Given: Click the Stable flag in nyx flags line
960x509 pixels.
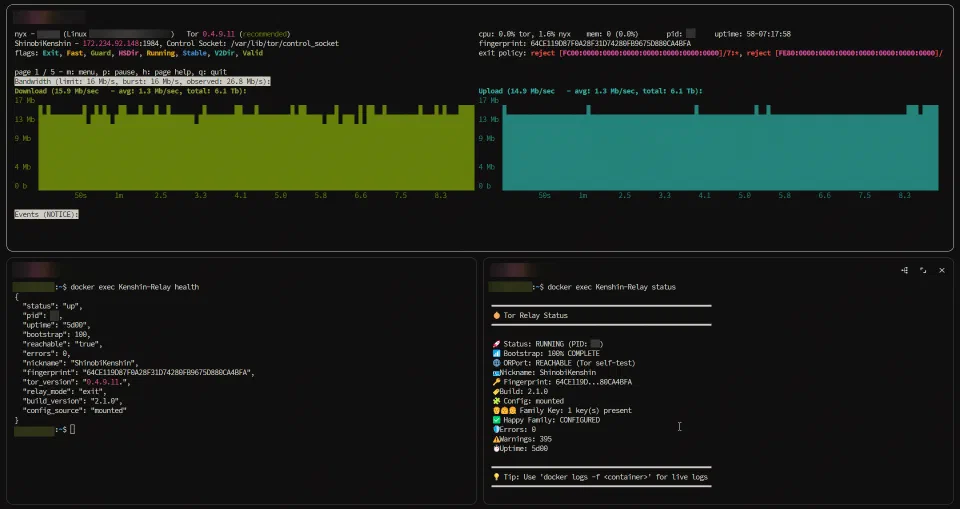Looking at the screenshot, I should 195,53.
